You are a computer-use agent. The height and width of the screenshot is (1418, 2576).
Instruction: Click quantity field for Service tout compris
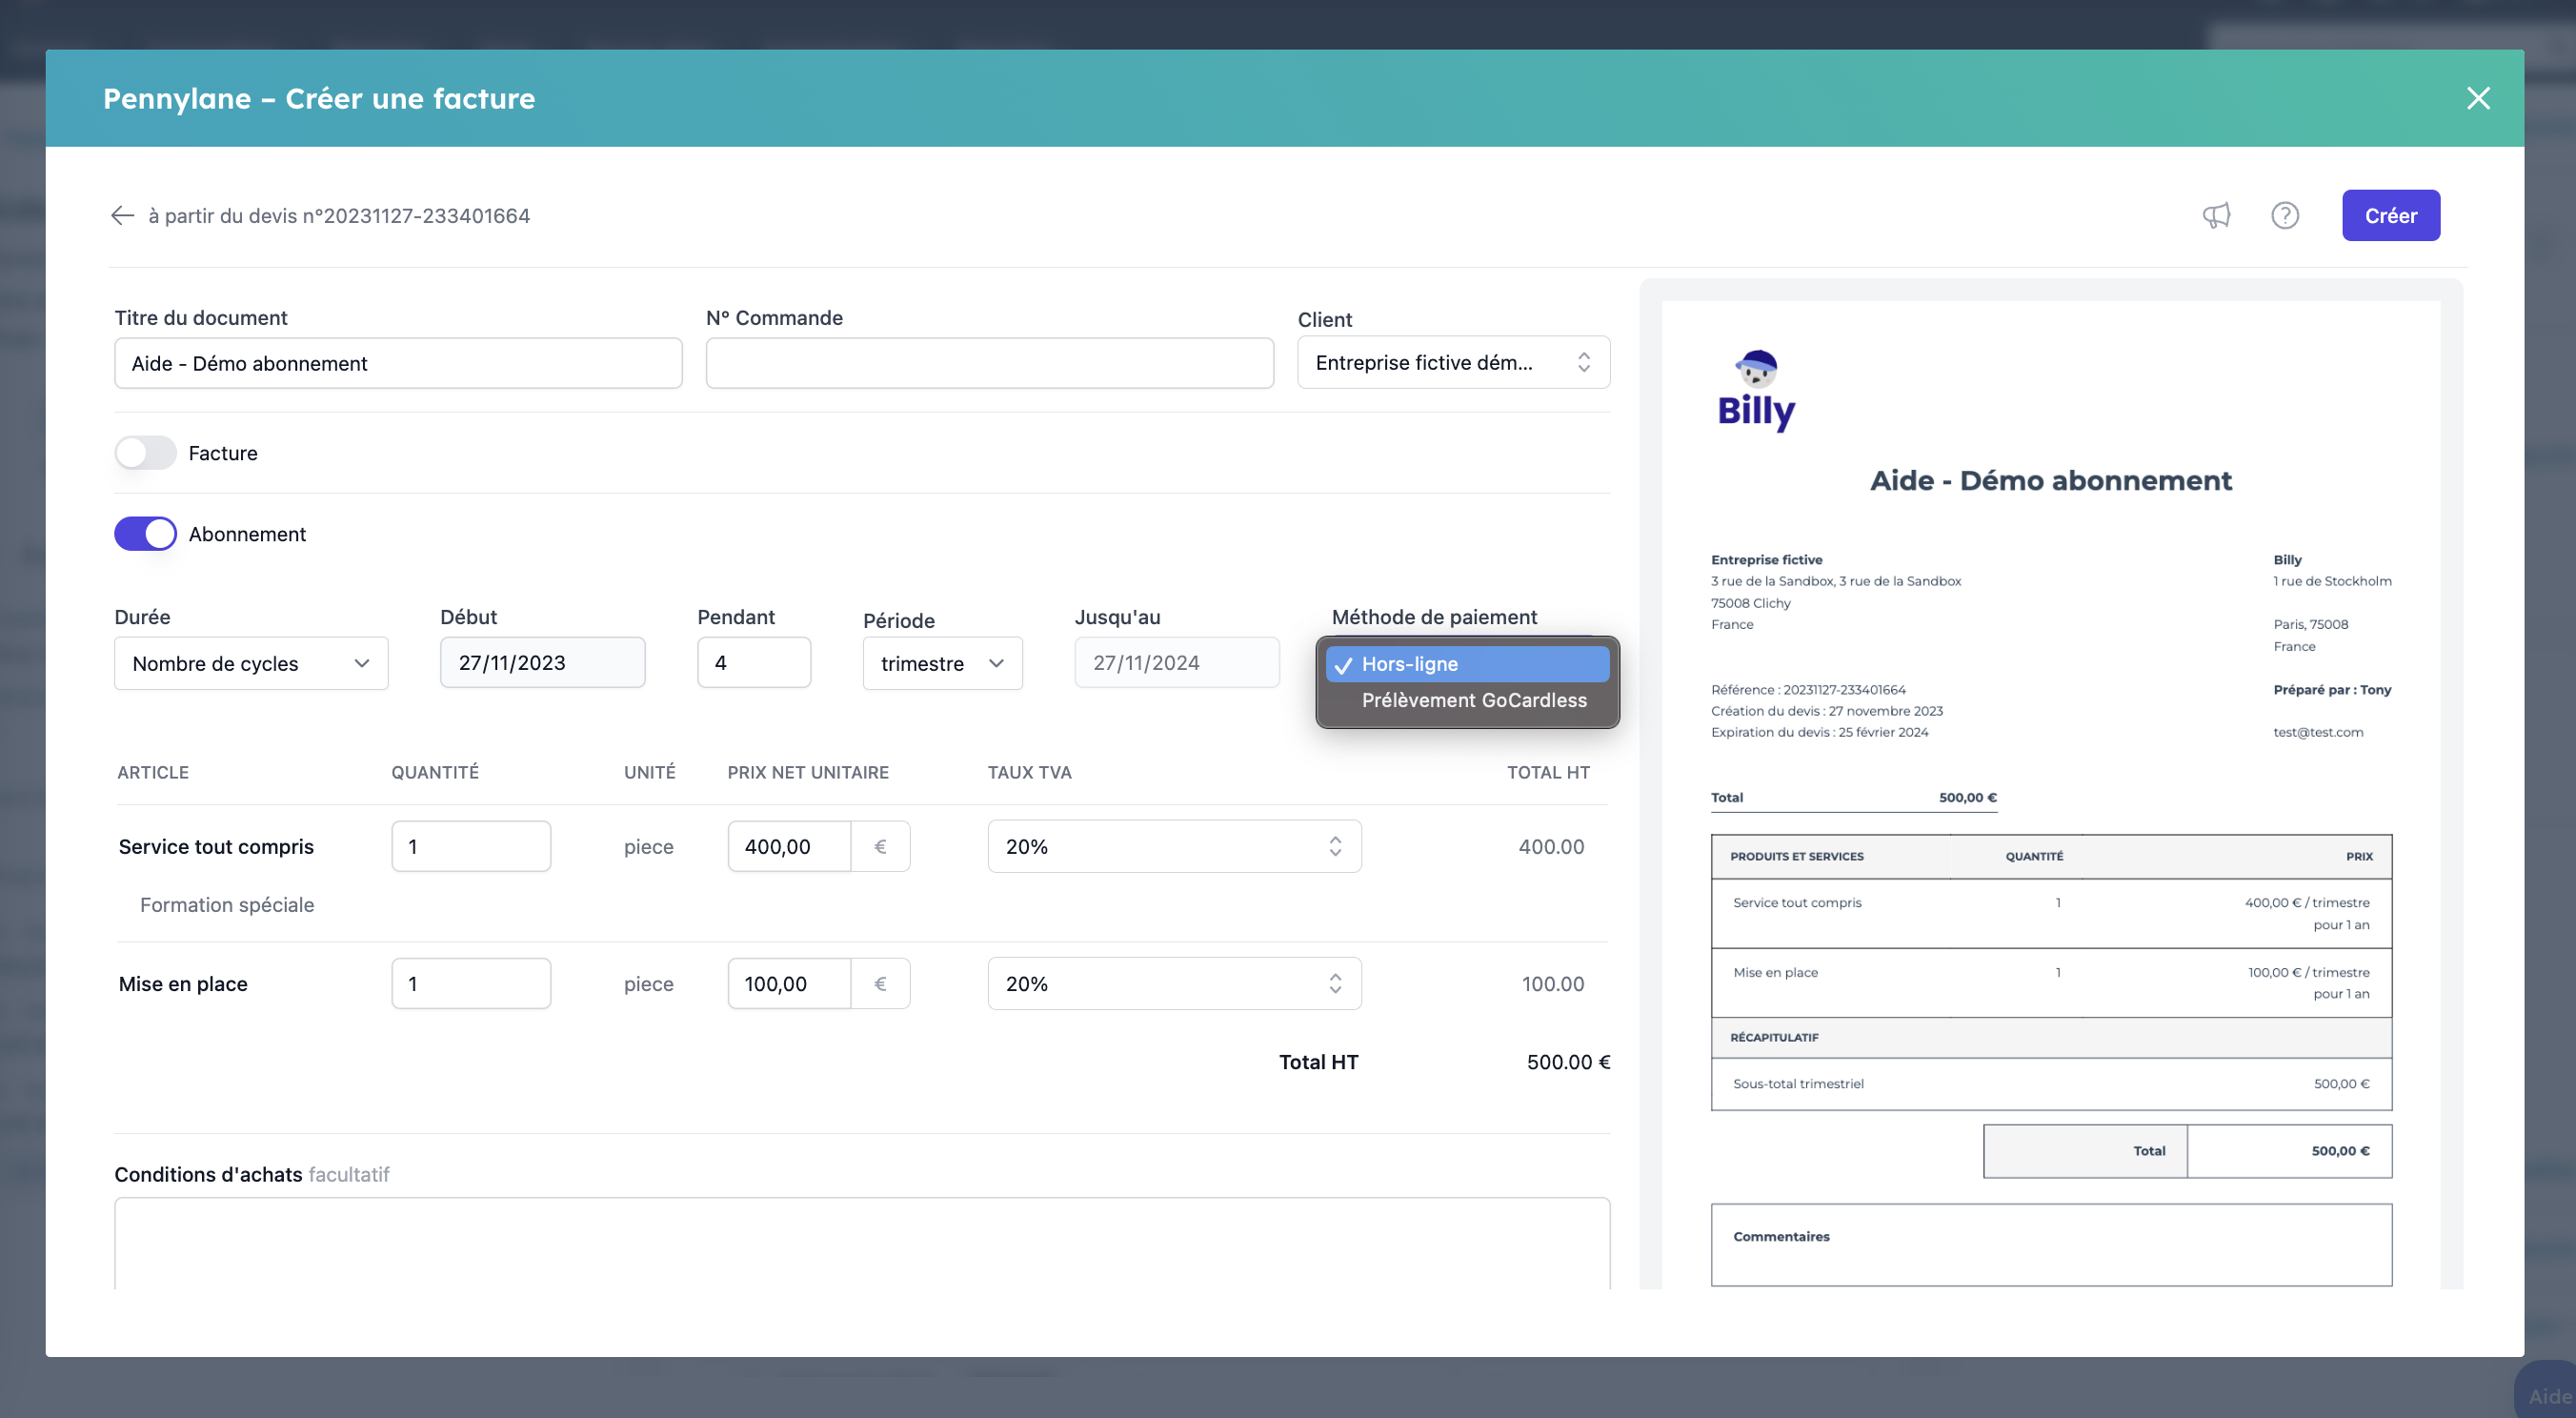471,847
